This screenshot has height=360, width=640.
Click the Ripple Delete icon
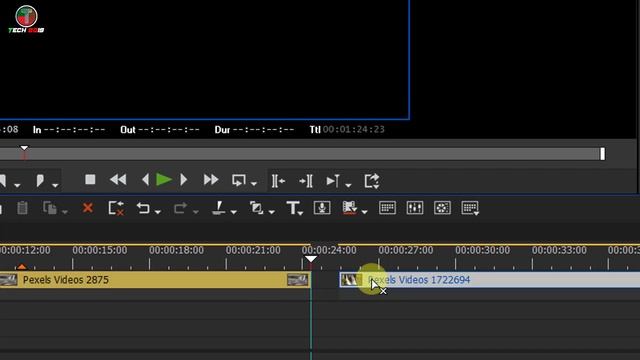tap(116, 208)
